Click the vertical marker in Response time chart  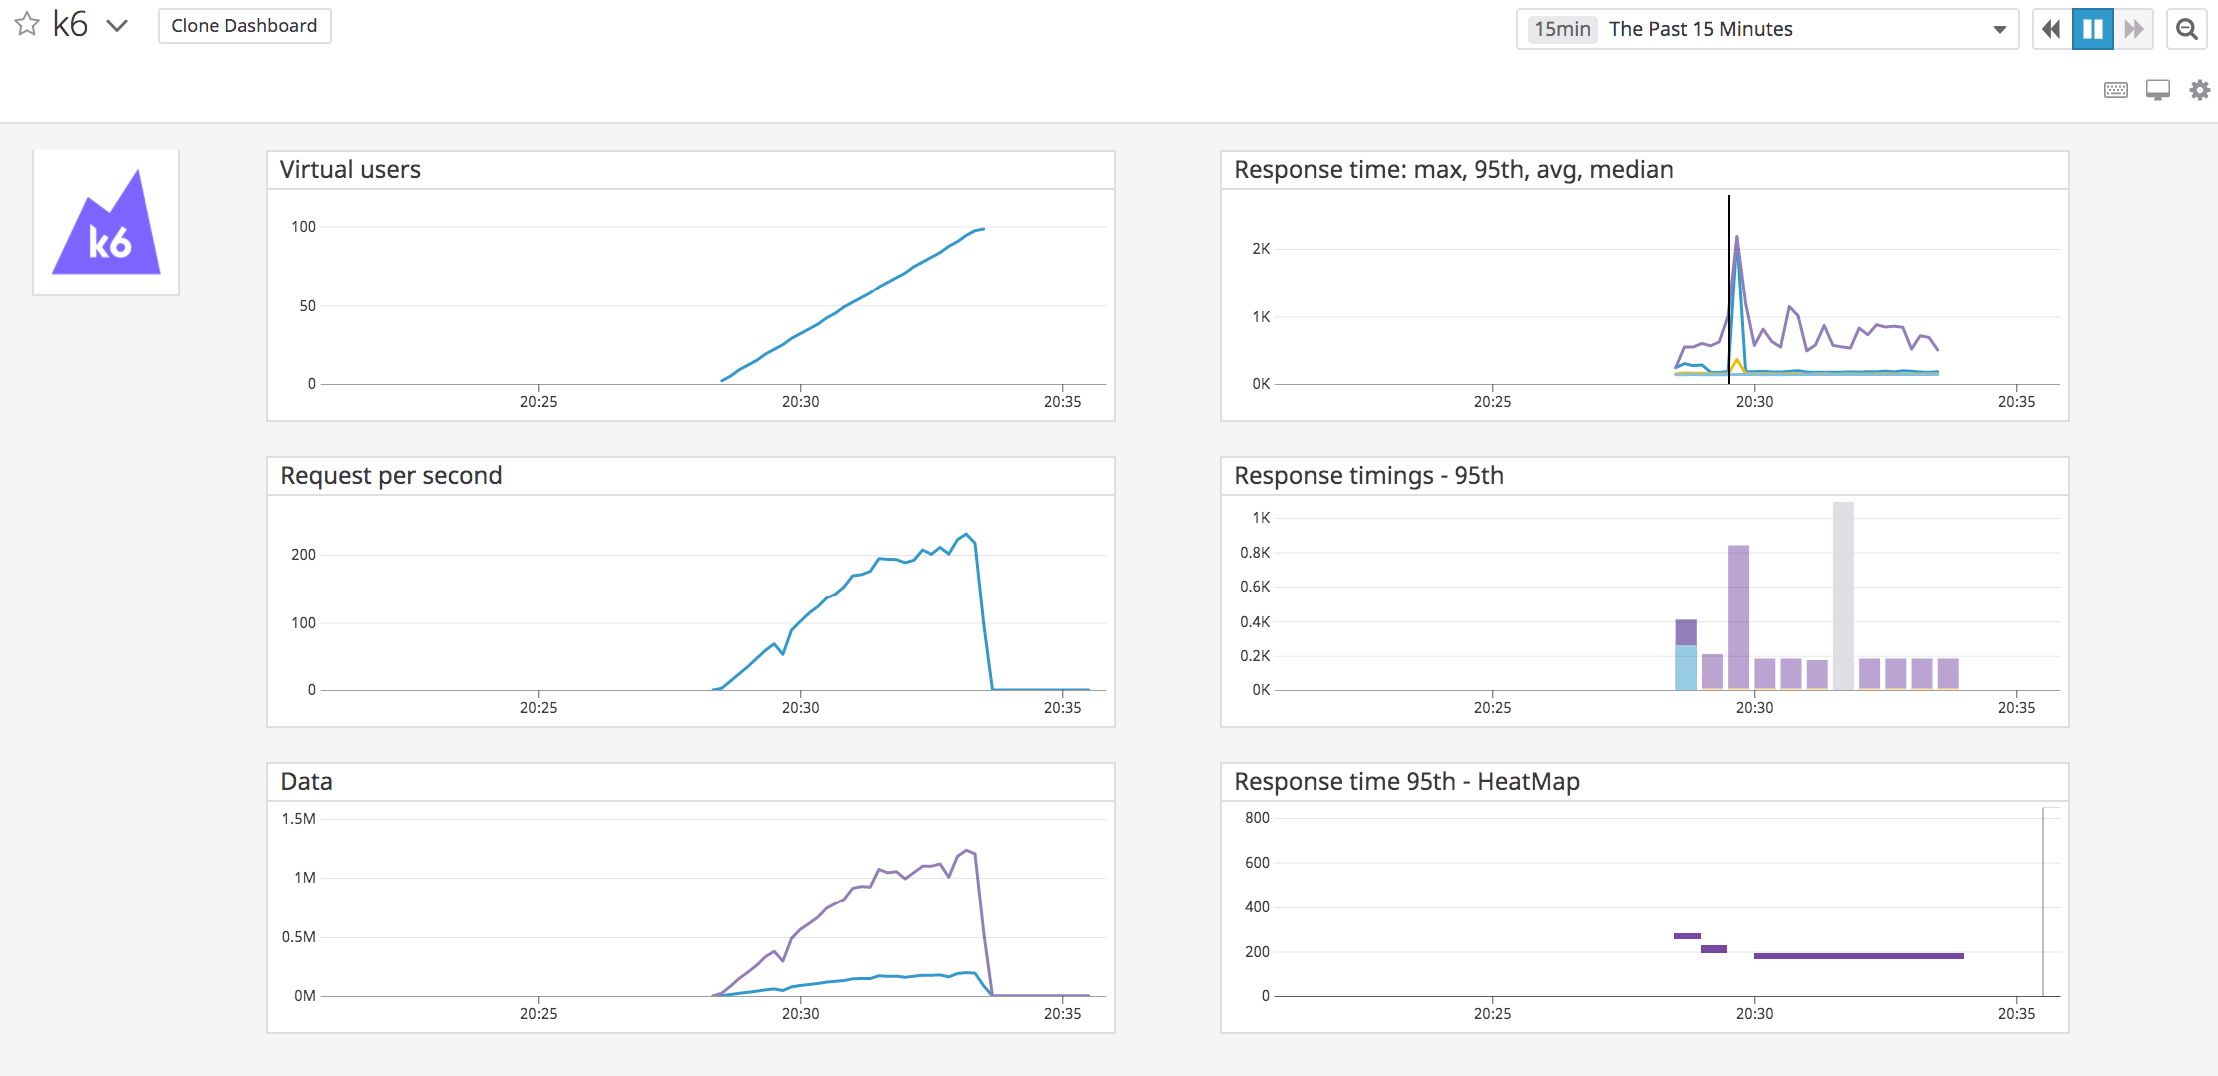click(x=1729, y=287)
